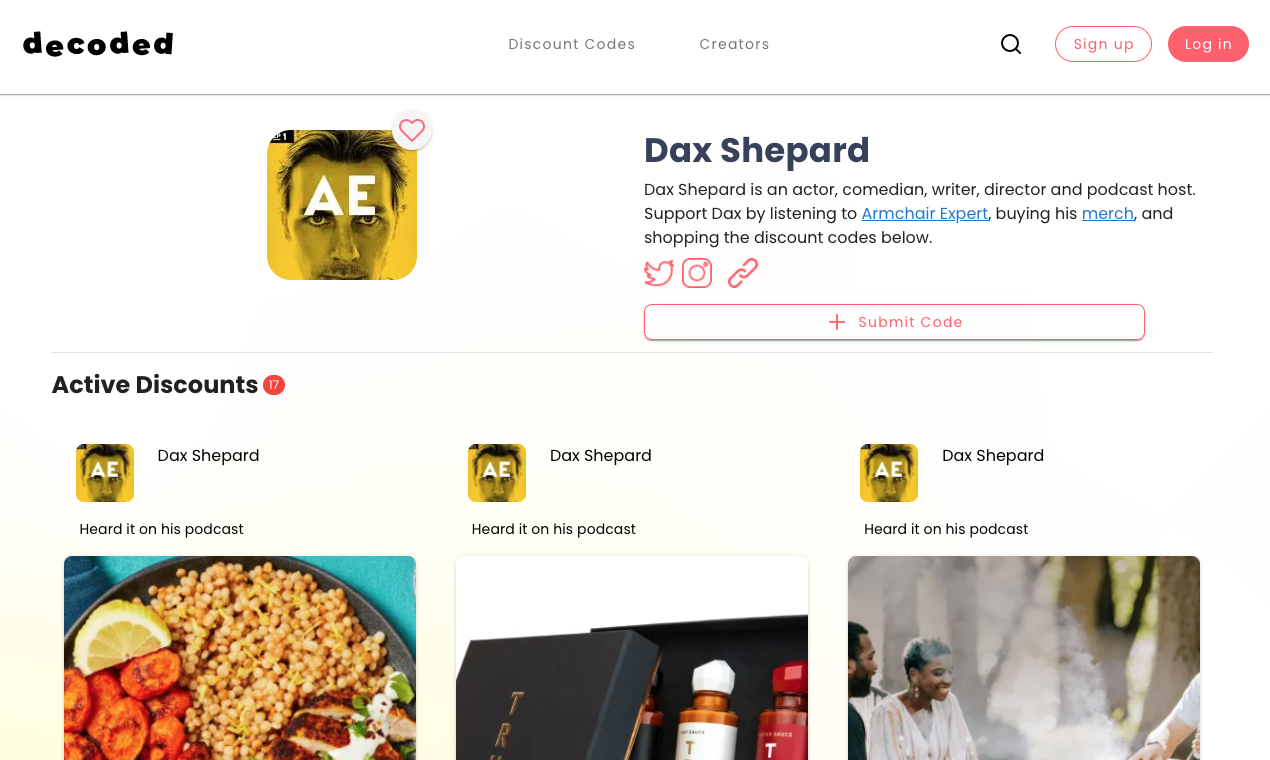Open the hot sauce box discount image

pyautogui.click(x=632, y=658)
